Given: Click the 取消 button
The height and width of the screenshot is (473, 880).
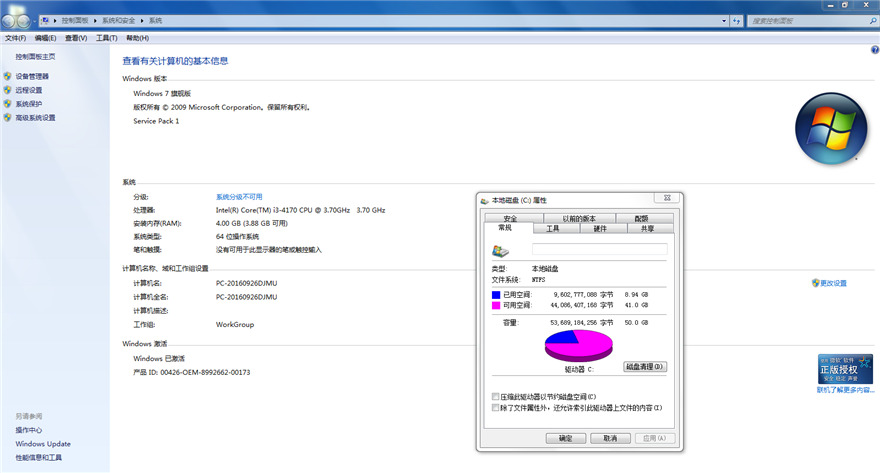Looking at the screenshot, I should (610, 438).
